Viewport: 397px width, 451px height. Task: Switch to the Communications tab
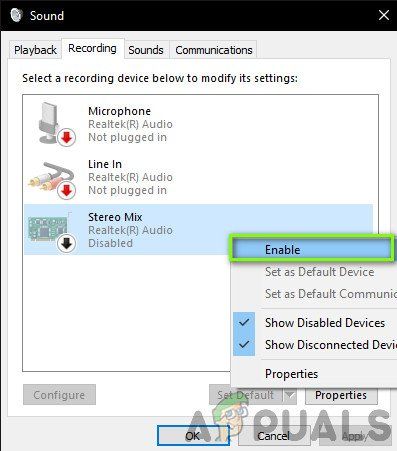(x=214, y=50)
